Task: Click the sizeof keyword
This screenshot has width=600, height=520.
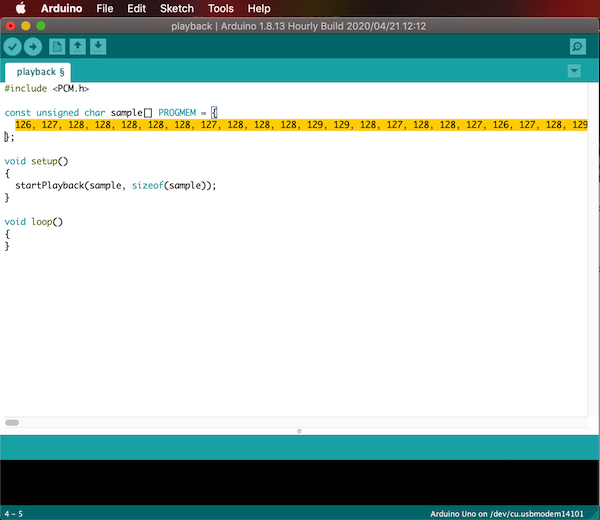Action: [147, 186]
